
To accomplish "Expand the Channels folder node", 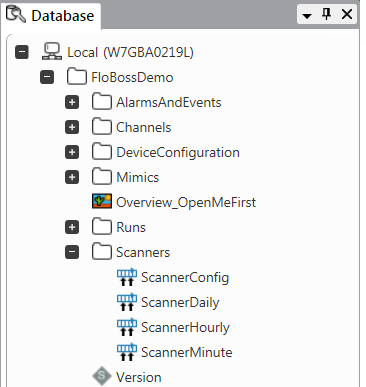I will tap(72, 127).
